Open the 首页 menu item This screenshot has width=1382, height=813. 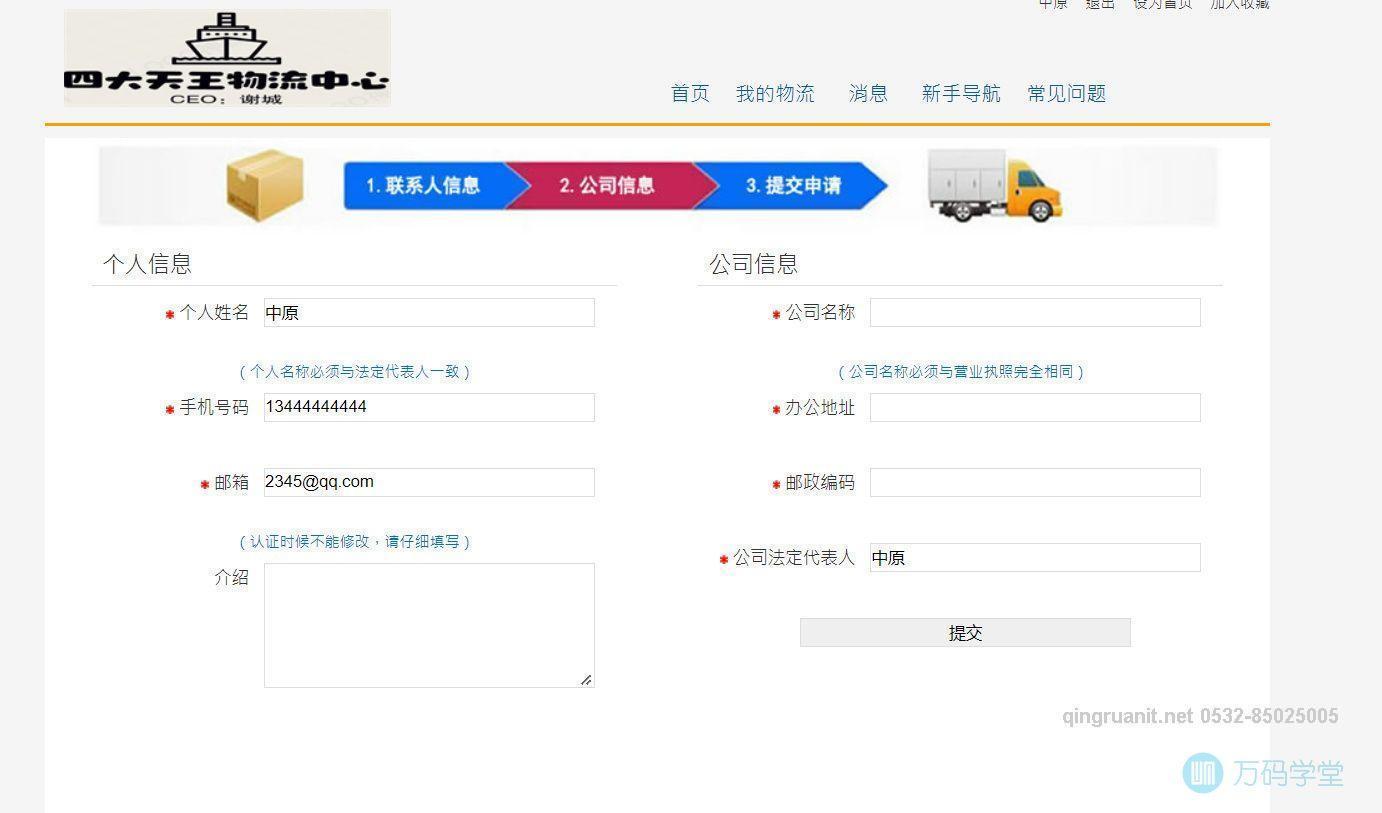click(x=689, y=93)
